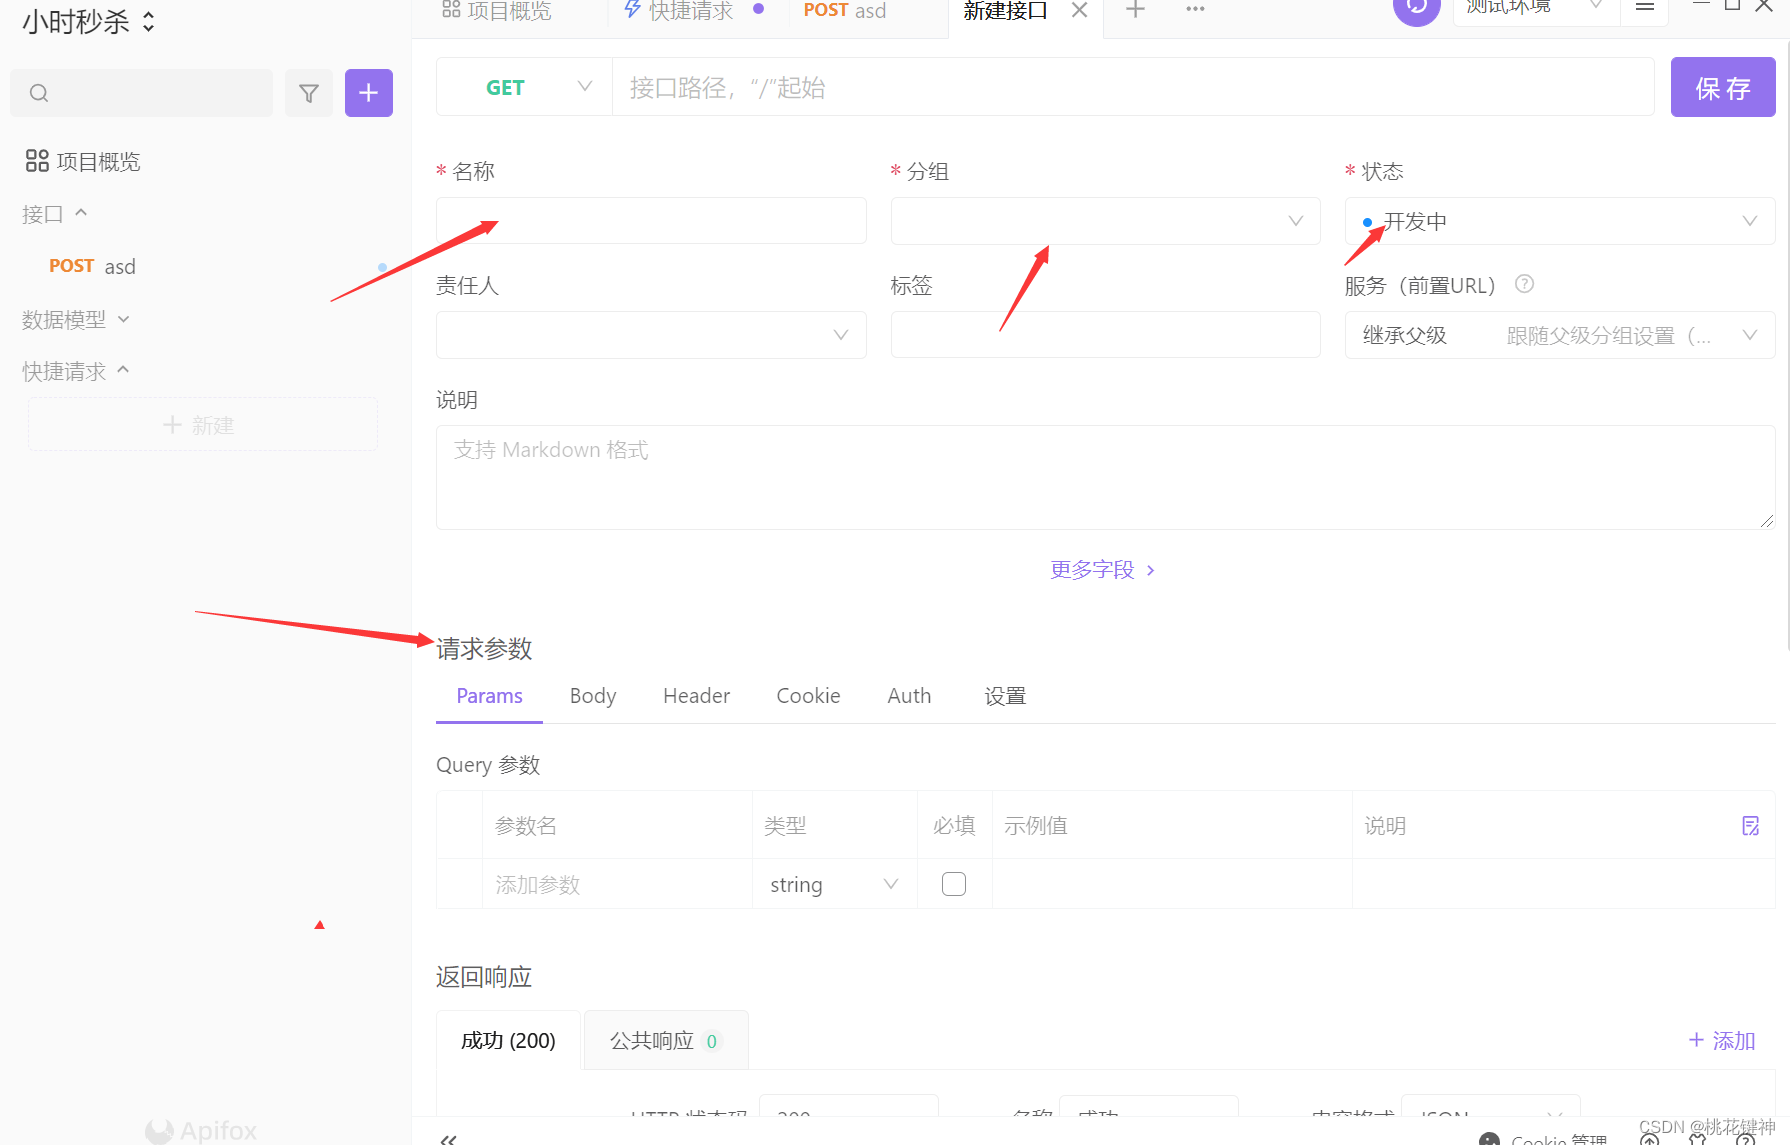The width and height of the screenshot is (1790, 1145).
Task: Select the Cookie tab
Action: pyautogui.click(x=808, y=696)
